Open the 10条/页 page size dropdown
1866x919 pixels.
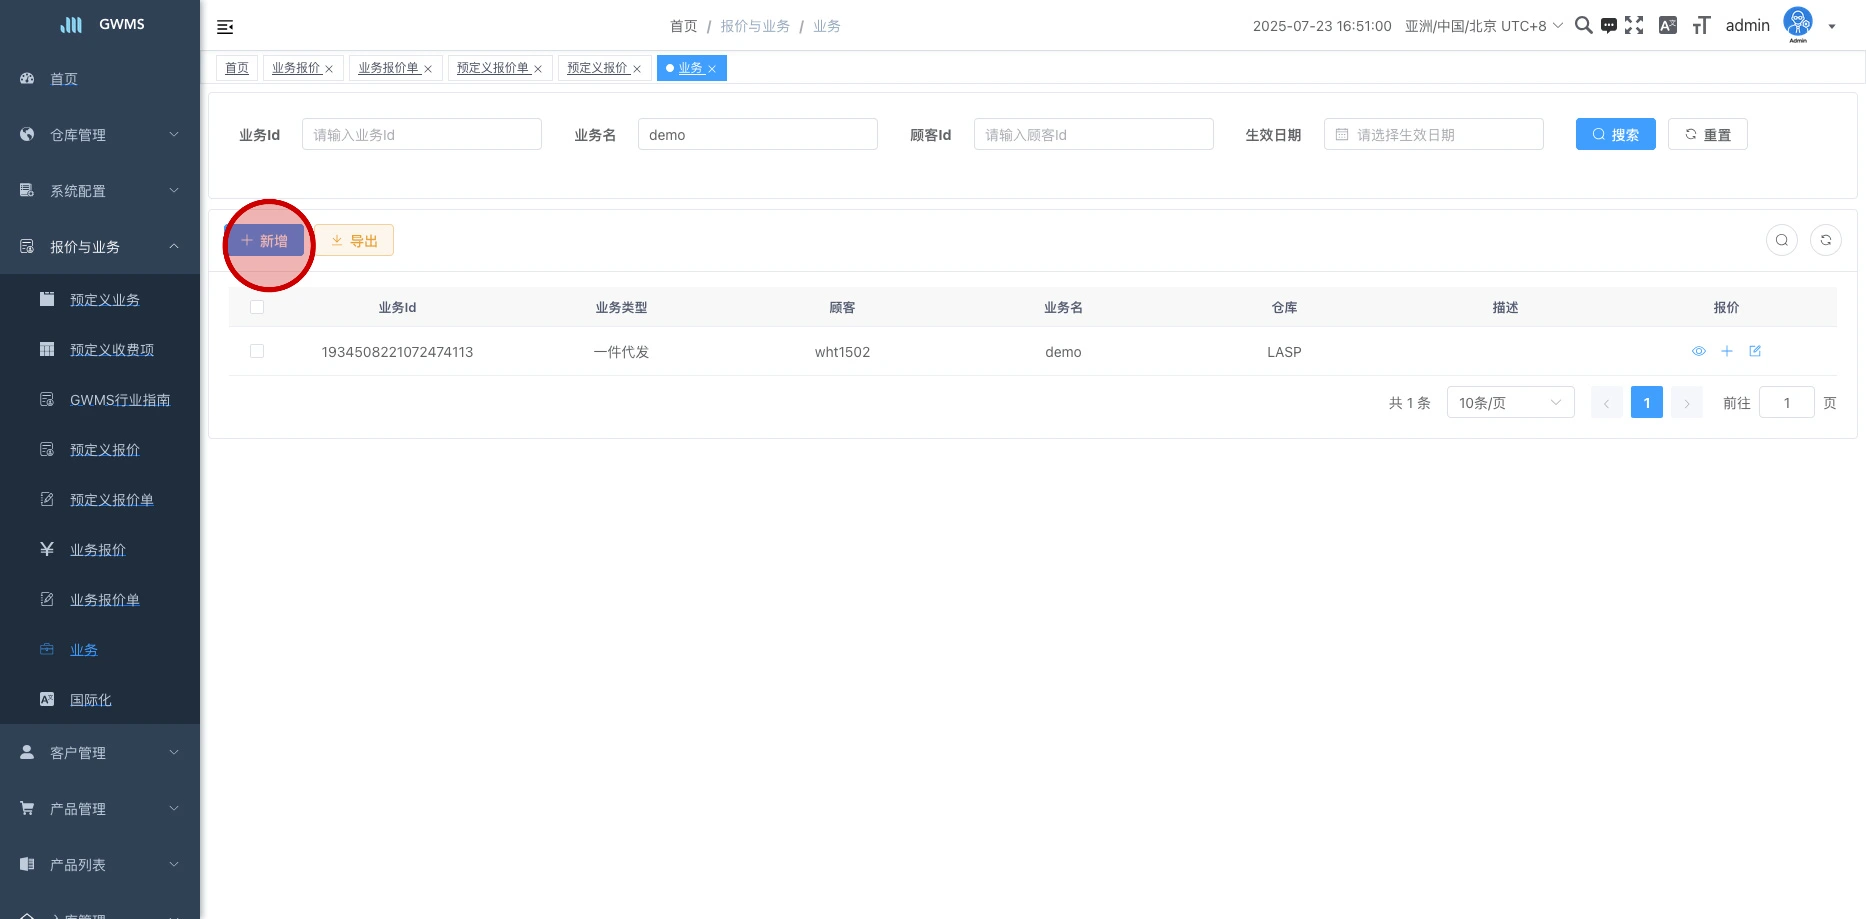click(1510, 403)
